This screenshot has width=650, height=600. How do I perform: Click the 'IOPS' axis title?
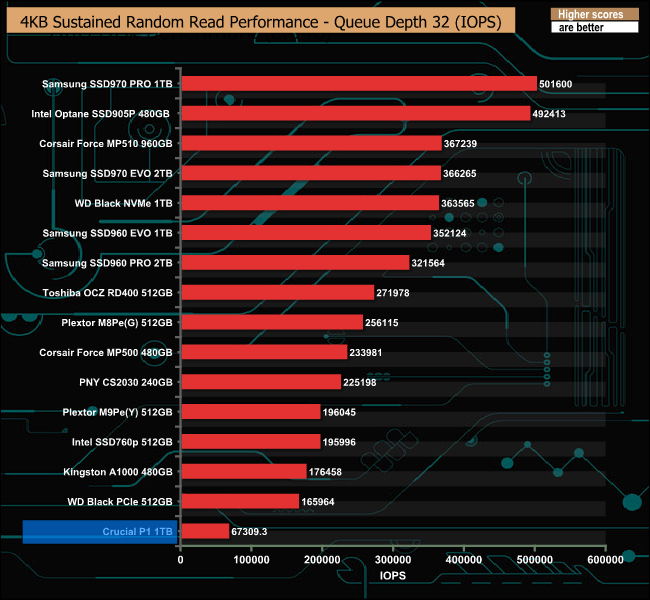[x=393, y=576]
